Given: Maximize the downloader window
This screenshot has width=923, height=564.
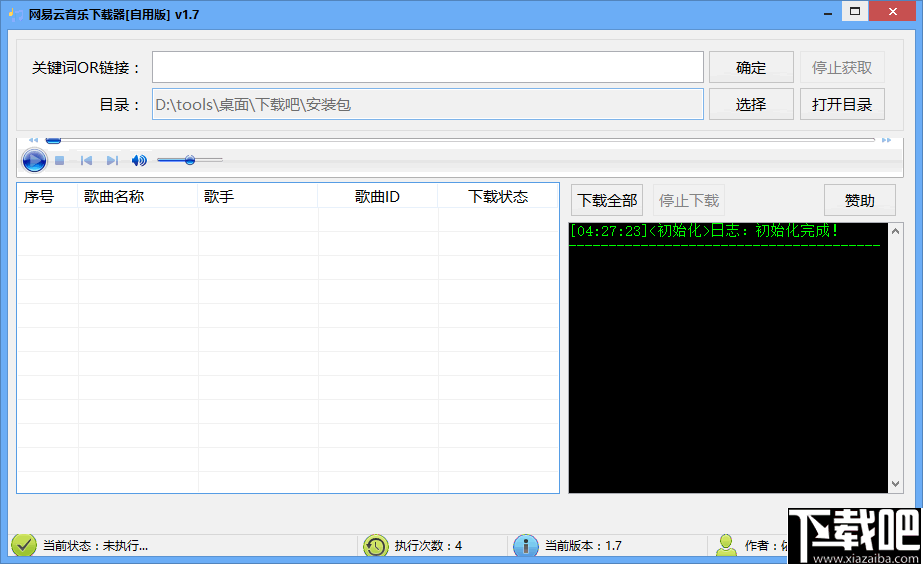Looking at the screenshot, I should [x=855, y=11].
